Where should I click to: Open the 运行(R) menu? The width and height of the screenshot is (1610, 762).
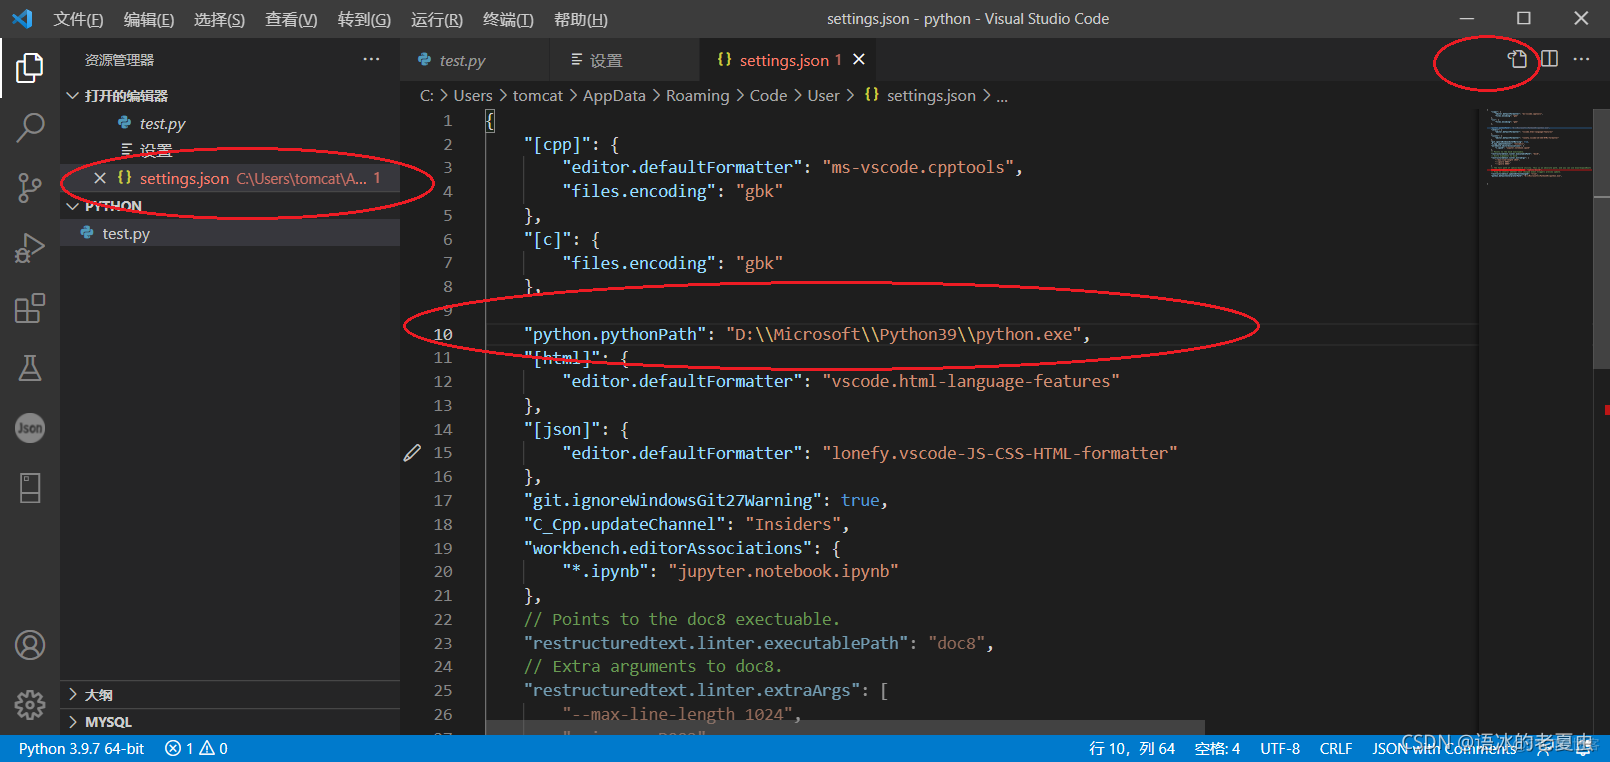coord(437,19)
